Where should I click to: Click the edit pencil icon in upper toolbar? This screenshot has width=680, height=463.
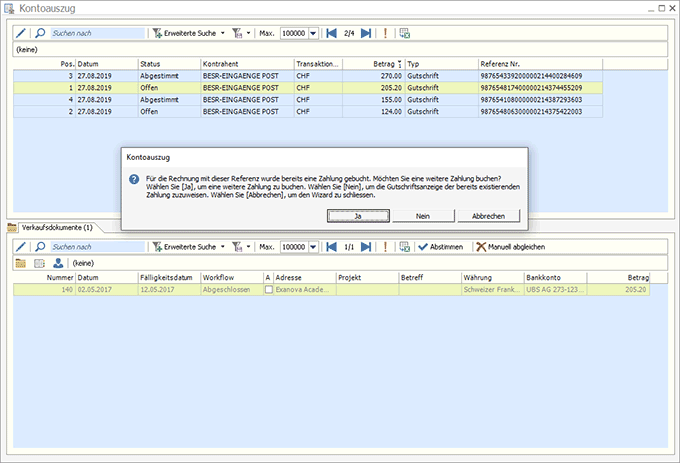click(20, 33)
